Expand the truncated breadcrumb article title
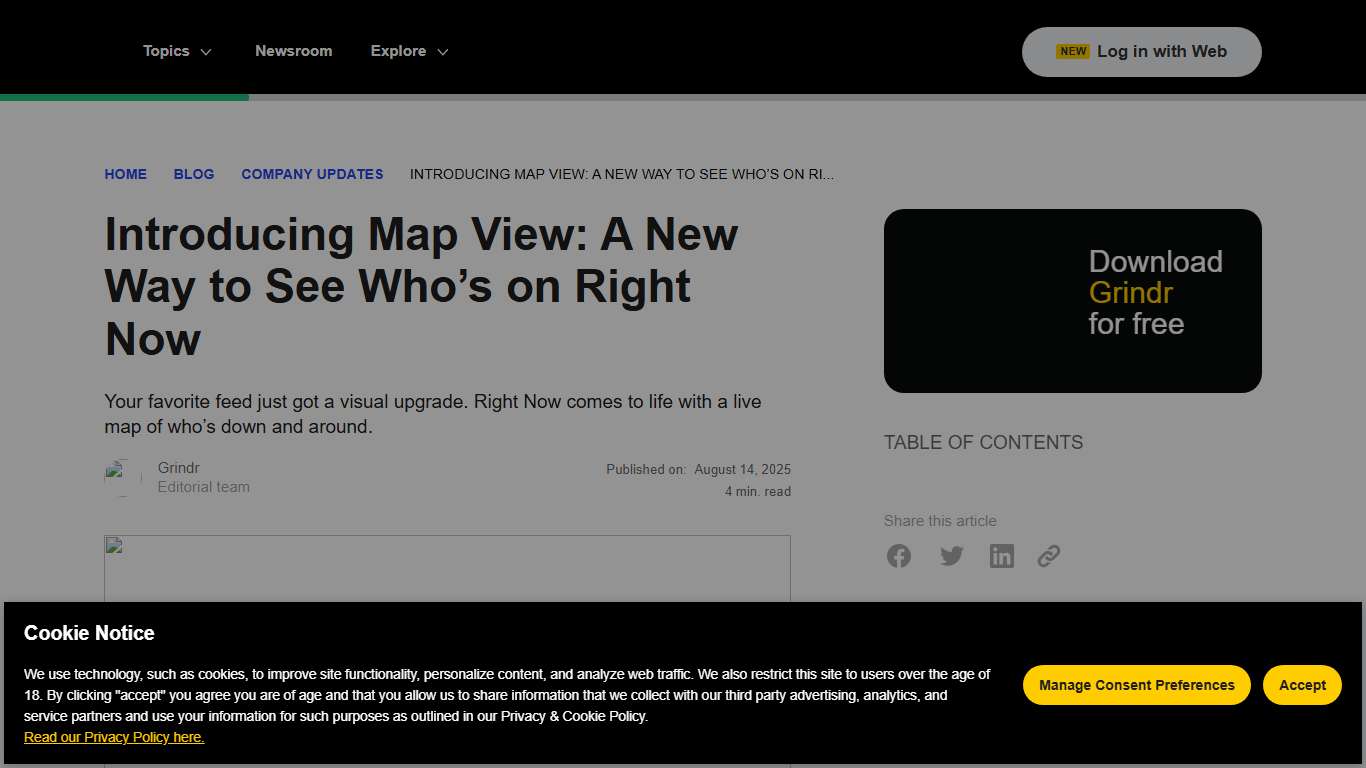The image size is (1366, 768). point(621,174)
